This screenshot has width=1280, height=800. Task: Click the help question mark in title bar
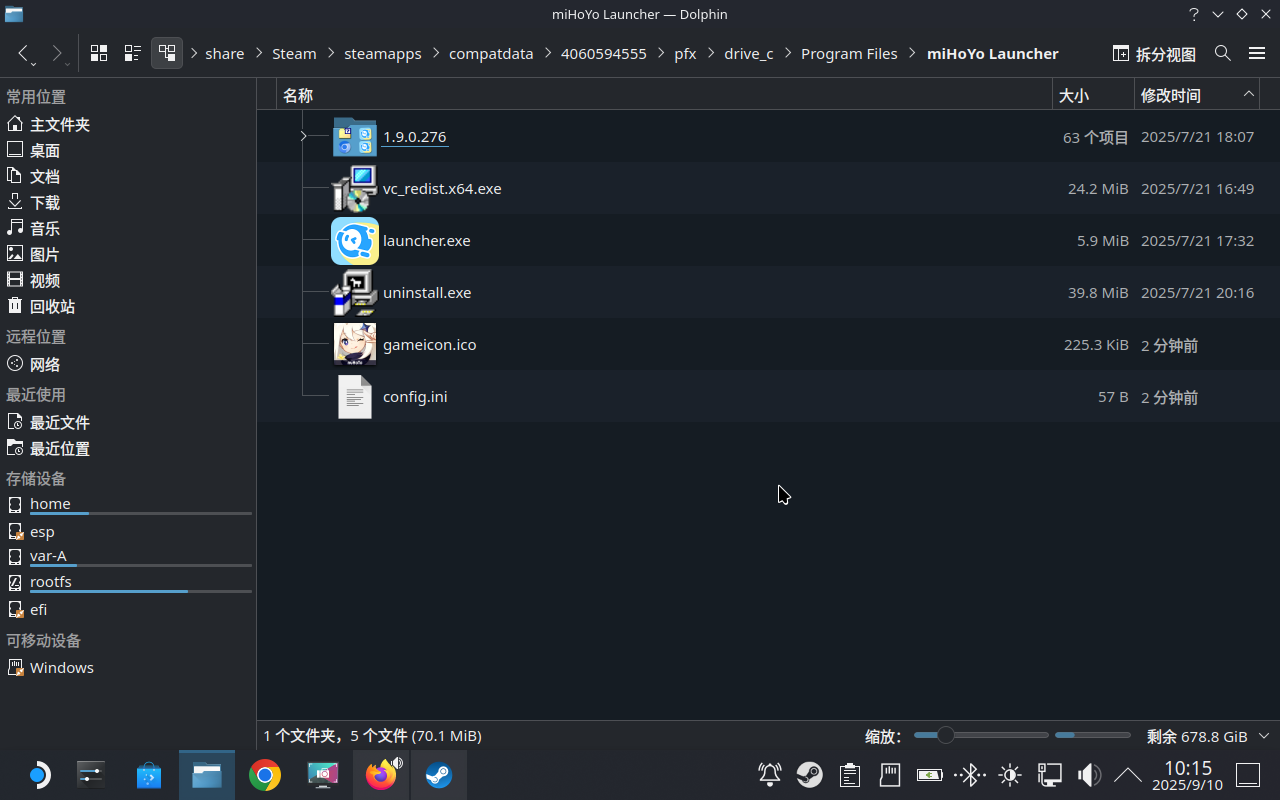click(x=1194, y=14)
